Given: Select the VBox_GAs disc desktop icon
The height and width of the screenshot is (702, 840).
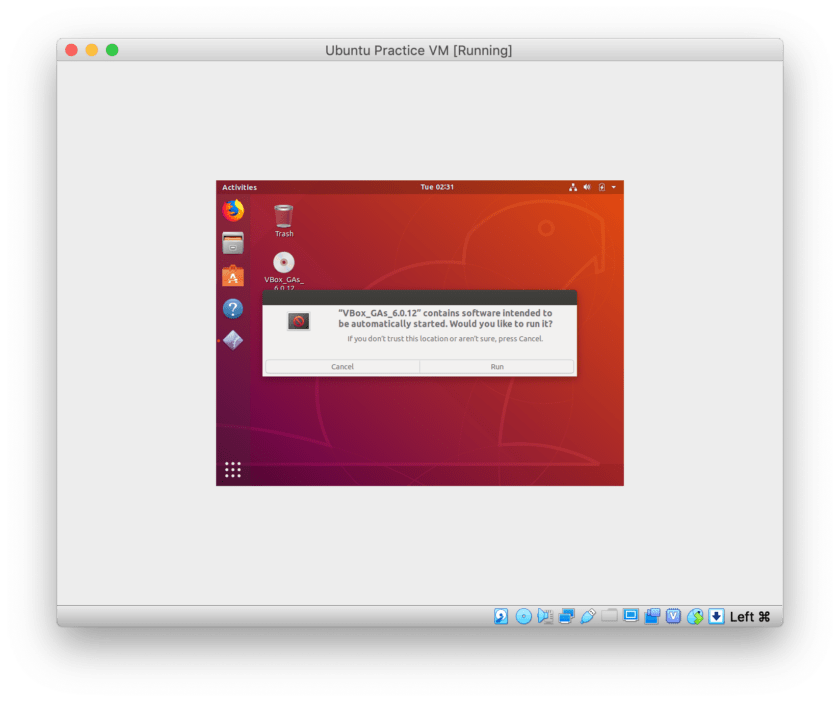Looking at the screenshot, I should (x=284, y=271).
